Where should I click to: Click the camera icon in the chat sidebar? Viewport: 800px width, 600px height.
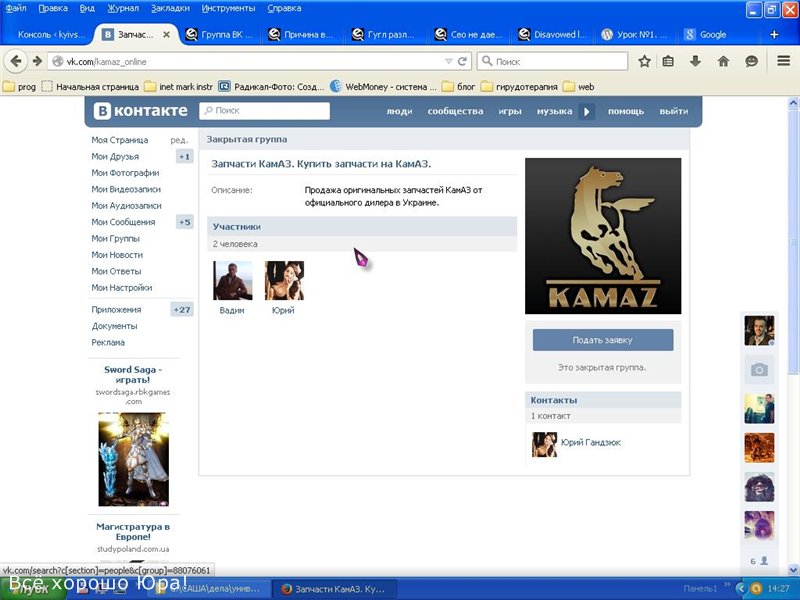pyautogui.click(x=759, y=369)
